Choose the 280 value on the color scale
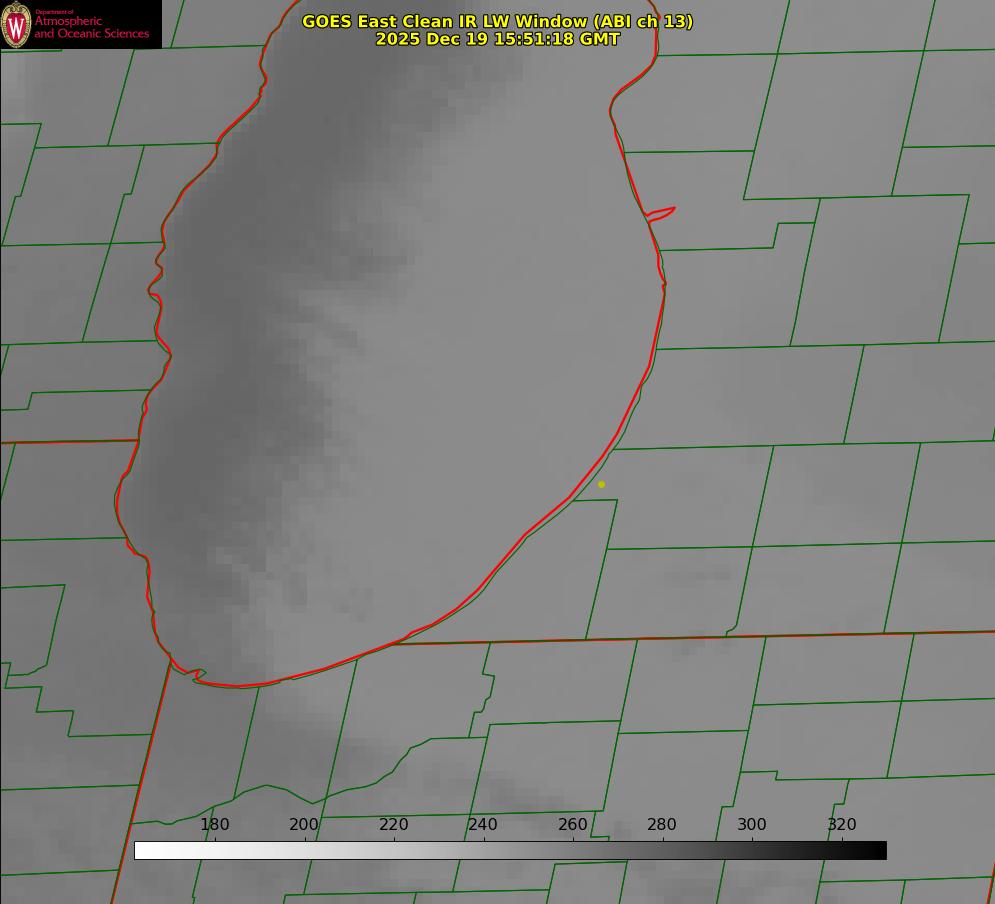The width and height of the screenshot is (995, 904). [x=662, y=824]
